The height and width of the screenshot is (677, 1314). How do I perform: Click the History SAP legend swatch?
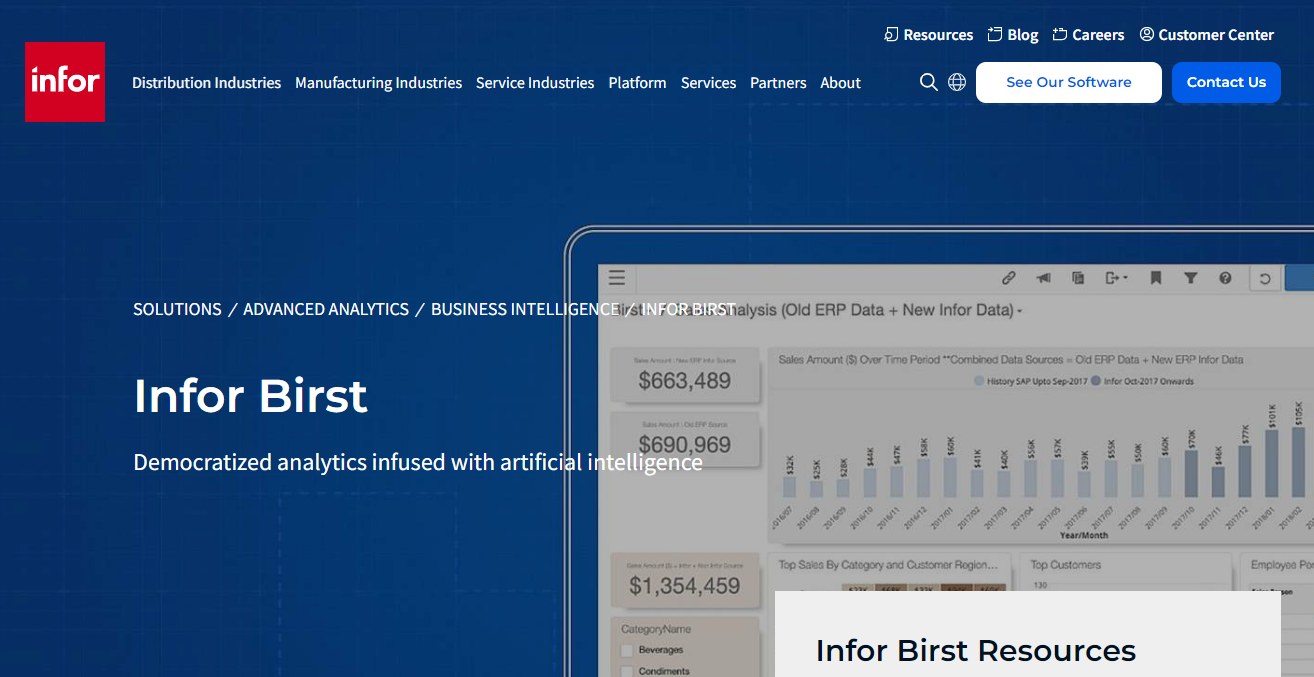tap(979, 381)
